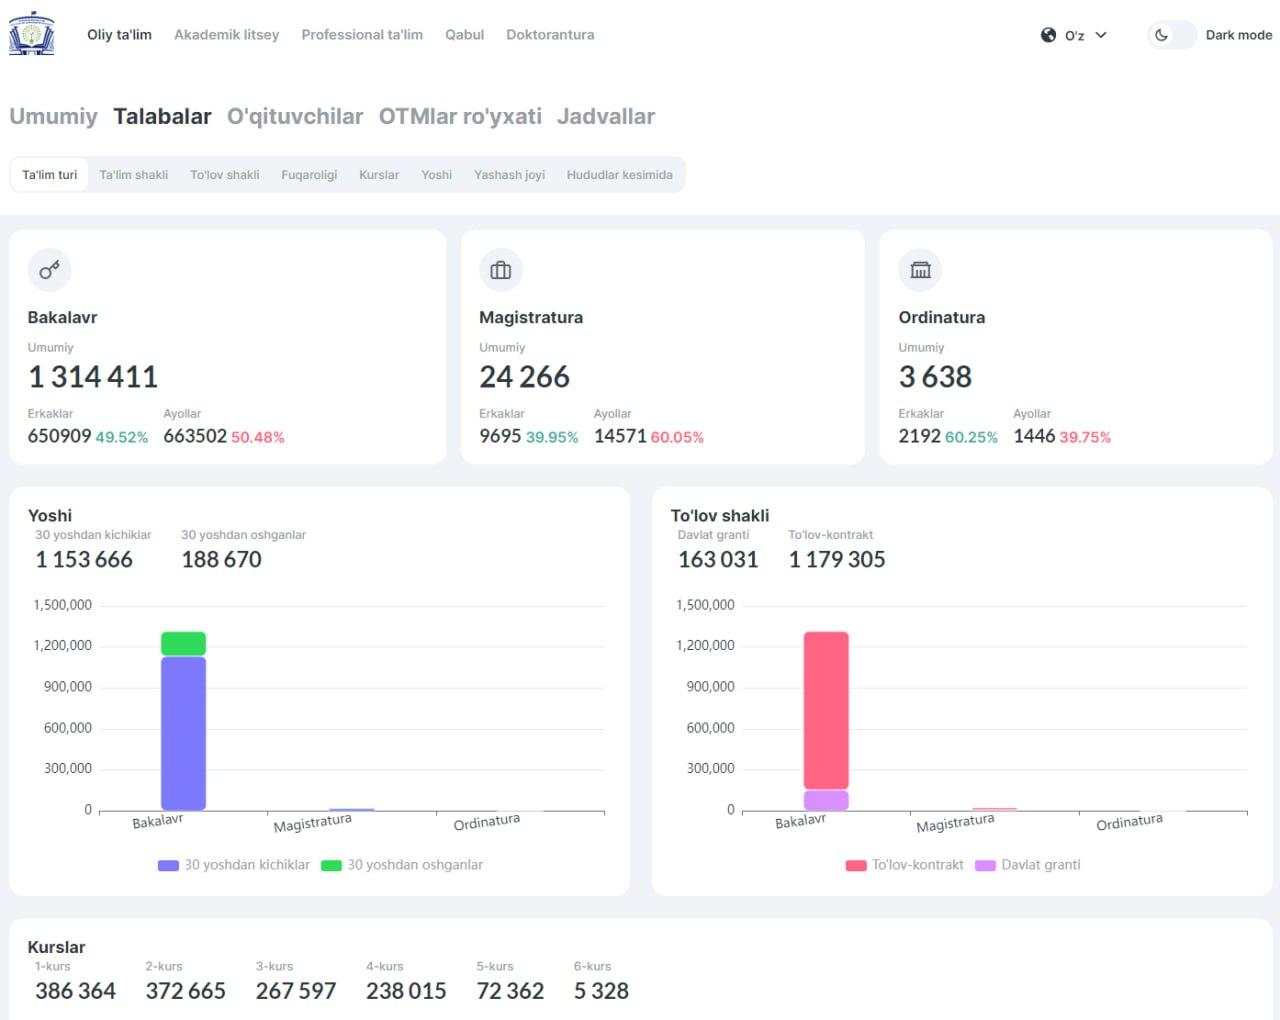Click the globe language icon
This screenshot has width=1280, height=1020.
point(1048,35)
